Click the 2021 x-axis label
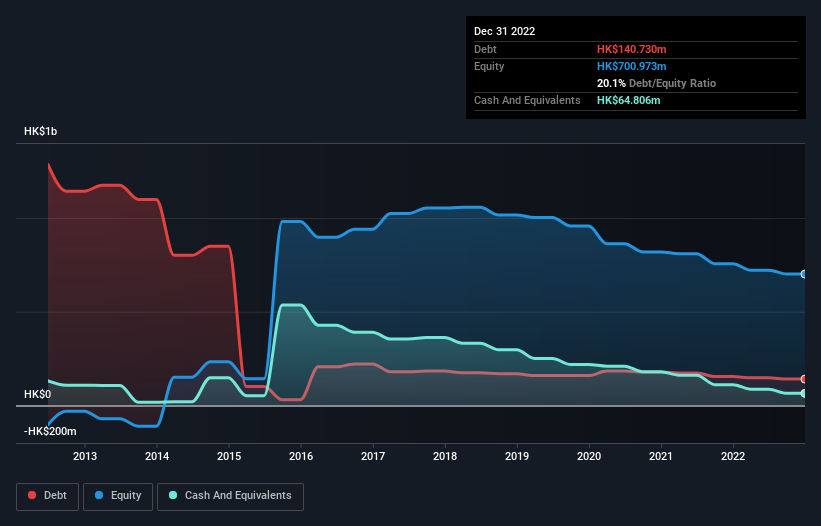Screen dimensions: 821x526 coord(661,456)
